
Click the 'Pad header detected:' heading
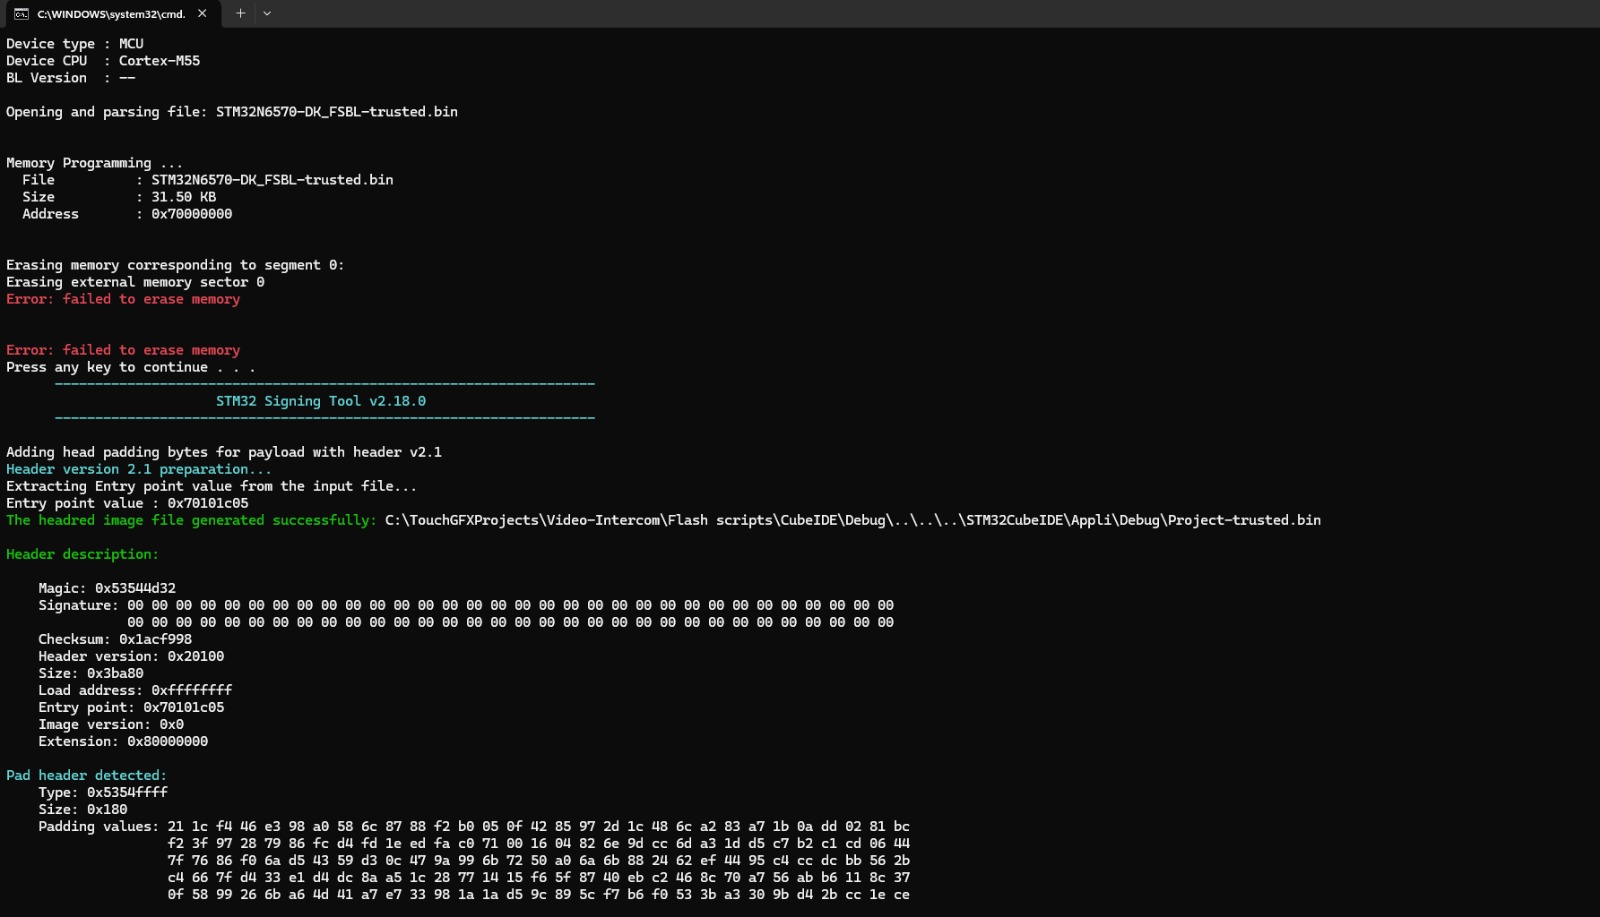(x=86, y=775)
